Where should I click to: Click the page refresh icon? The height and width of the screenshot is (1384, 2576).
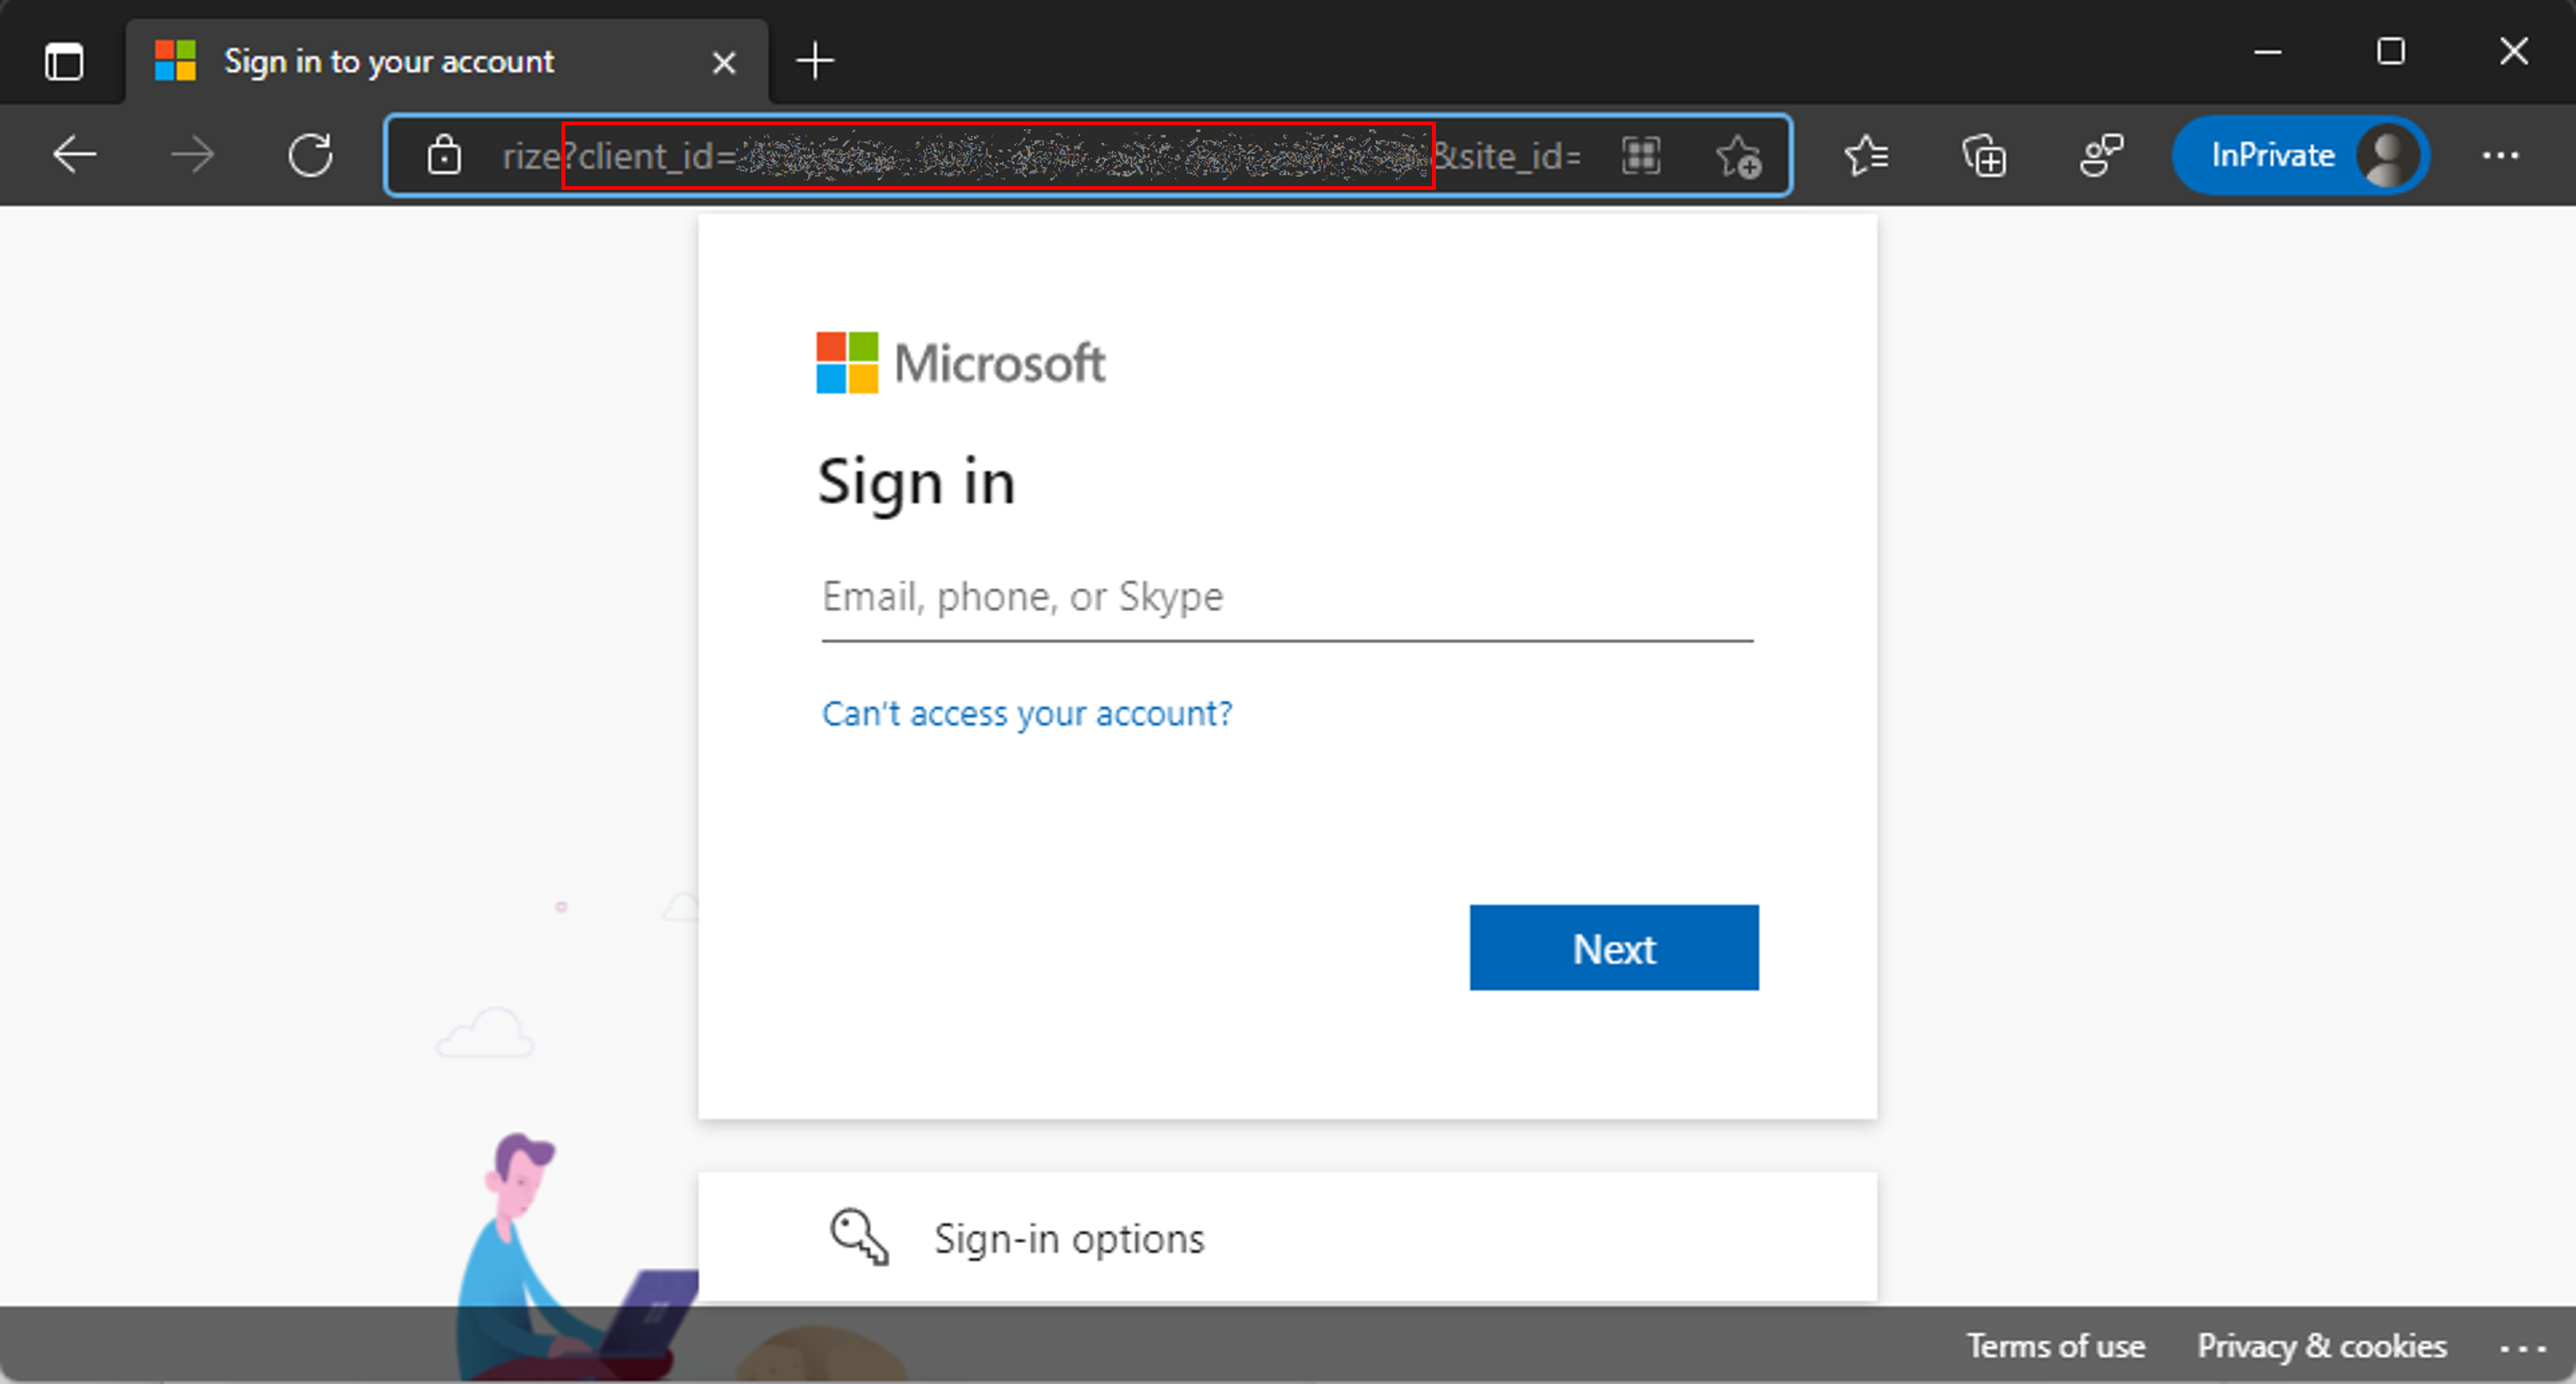311,155
